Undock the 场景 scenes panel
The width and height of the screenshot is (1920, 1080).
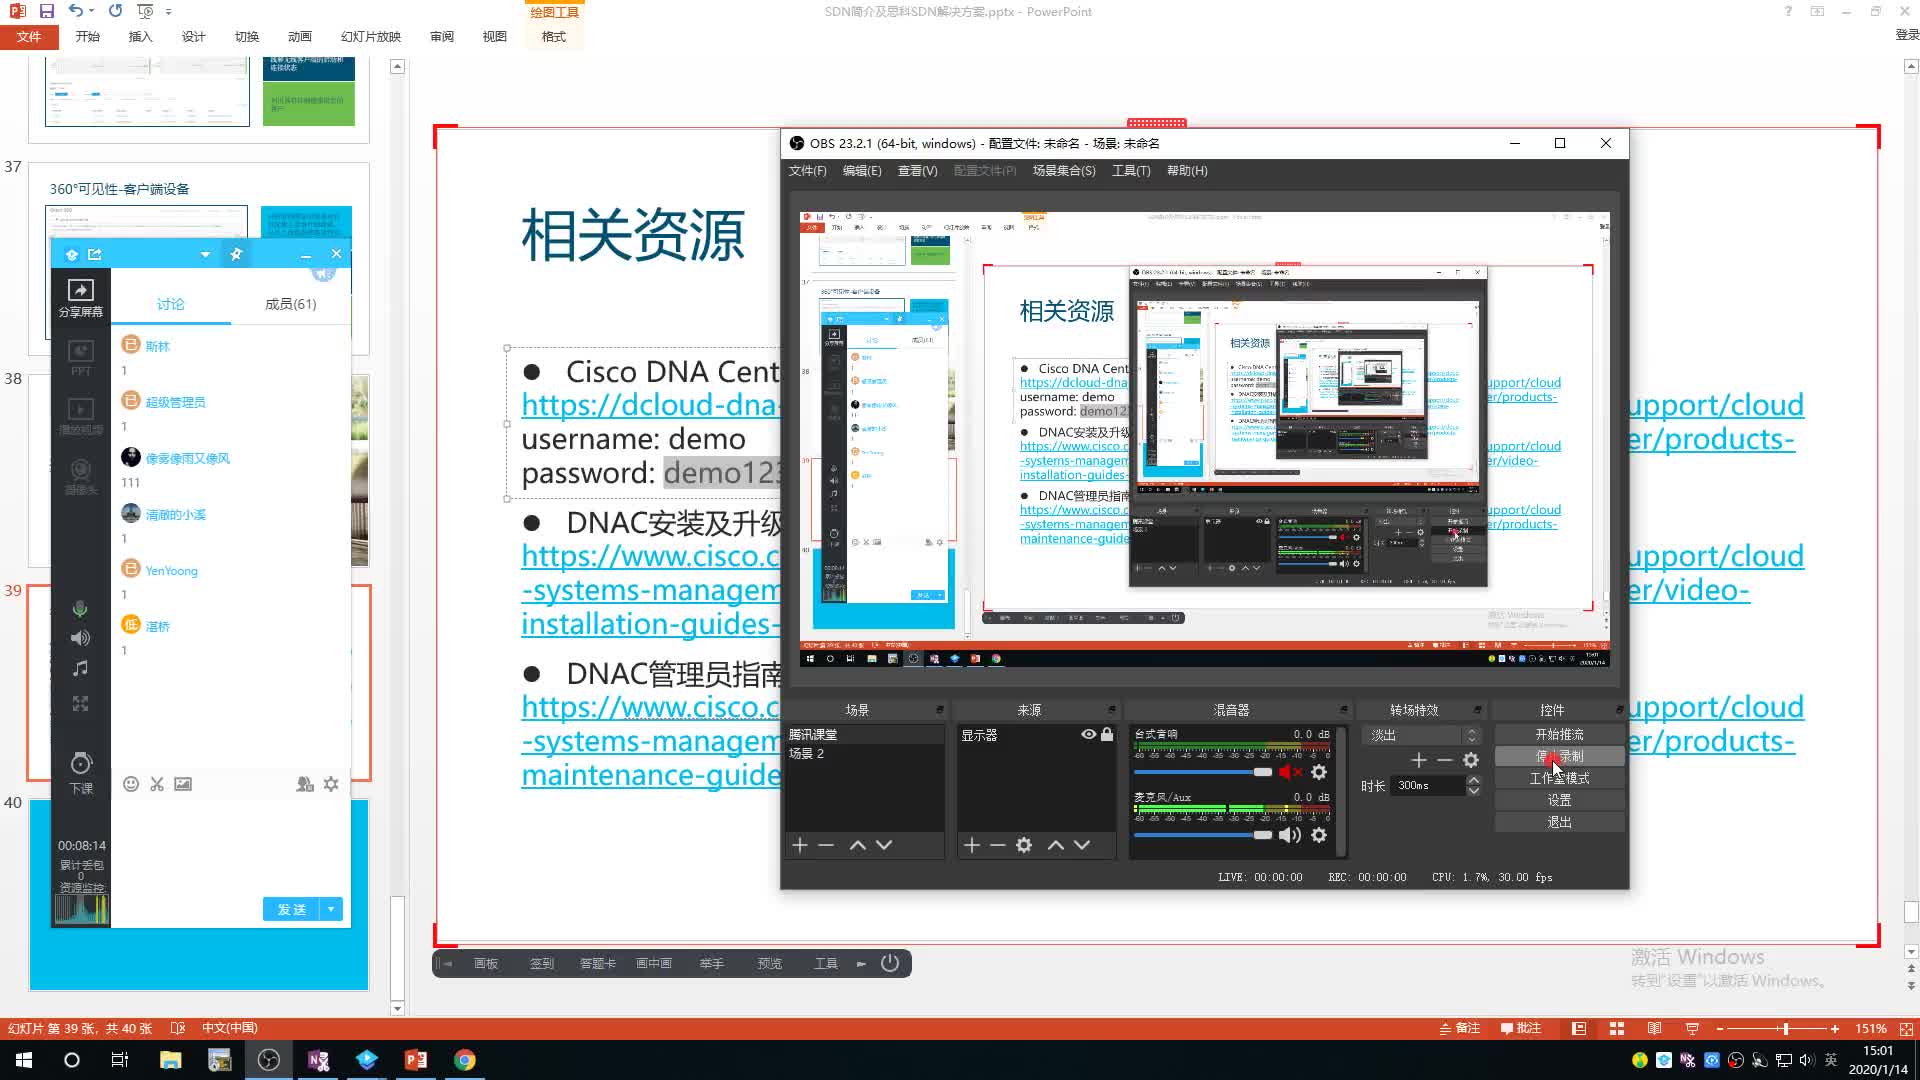(940, 710)
